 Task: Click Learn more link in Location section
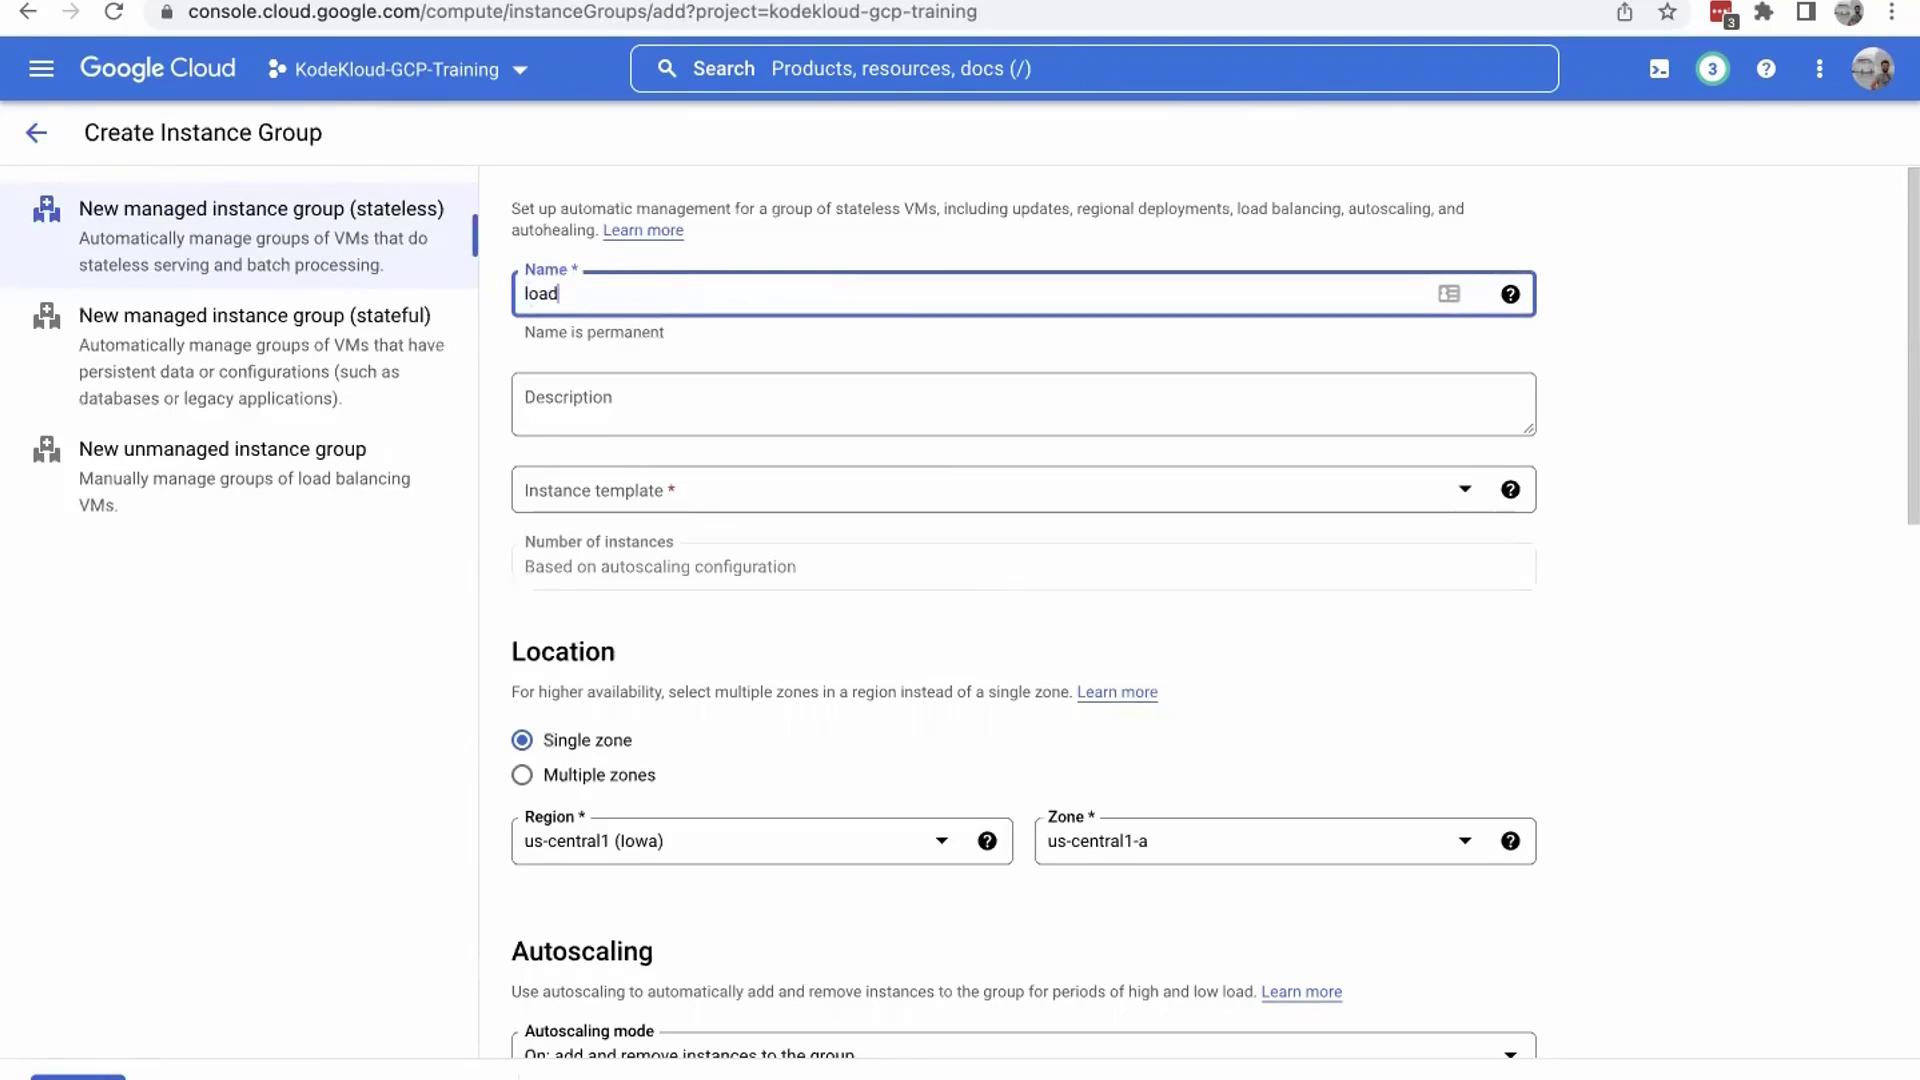click(1117, 692)
